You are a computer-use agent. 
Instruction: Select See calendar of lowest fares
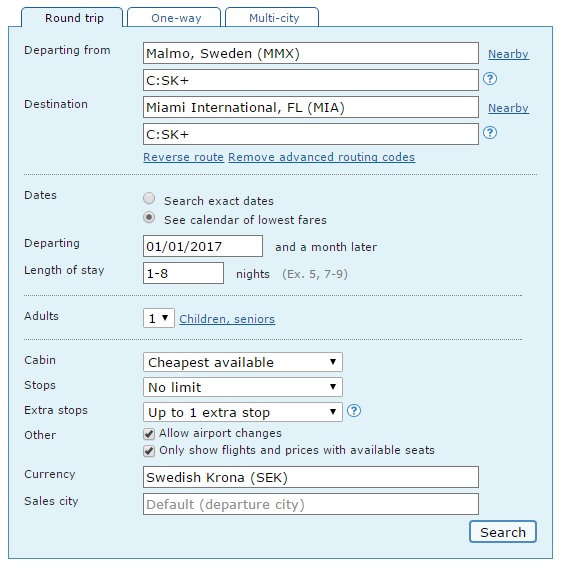[149, 217]
